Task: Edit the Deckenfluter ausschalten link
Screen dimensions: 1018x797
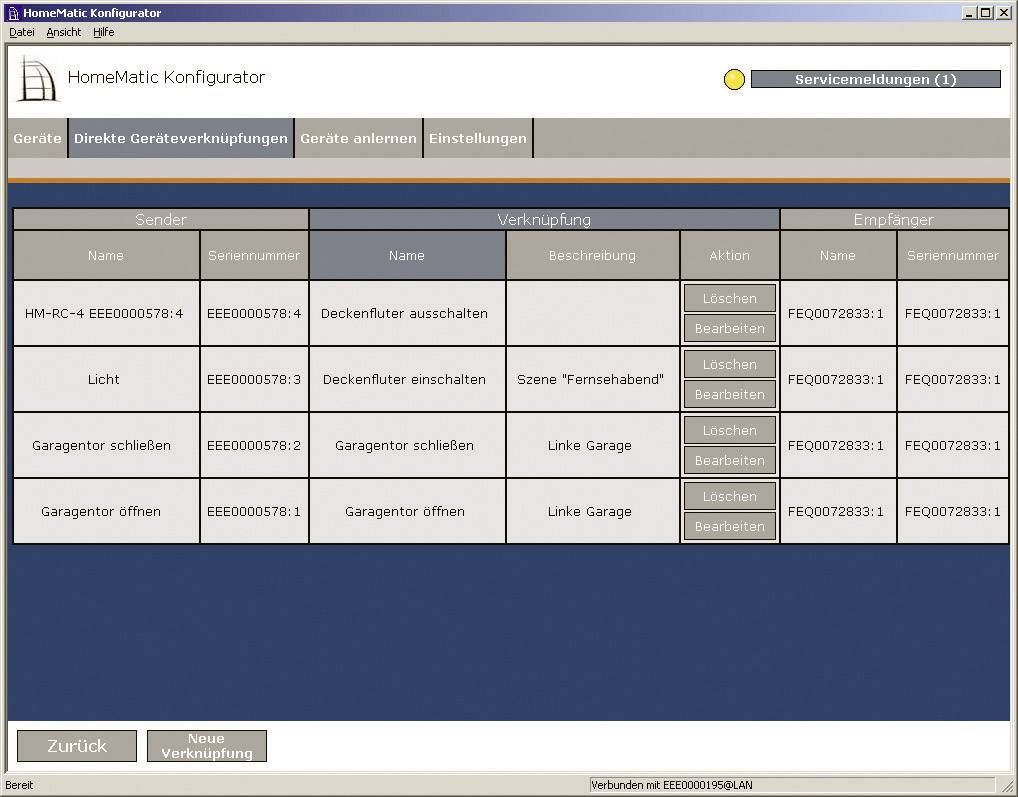Action: tap(729, 328)
